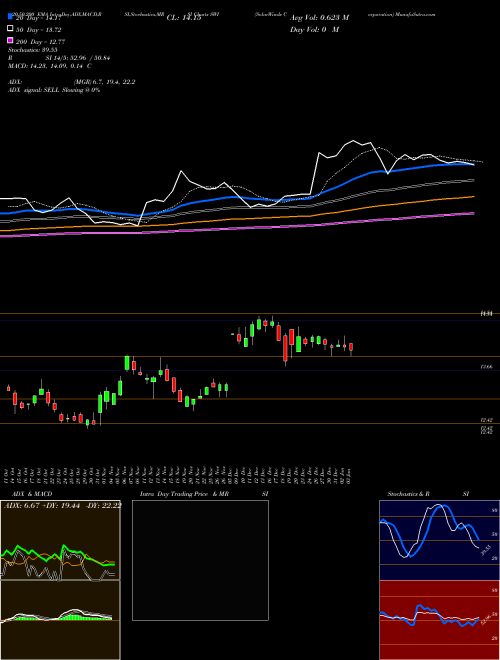The width and height of the screenshot is (500, 660).
Task: Select the '50 Day = 13.72' legend text
Action: click(x=39, y=30)
